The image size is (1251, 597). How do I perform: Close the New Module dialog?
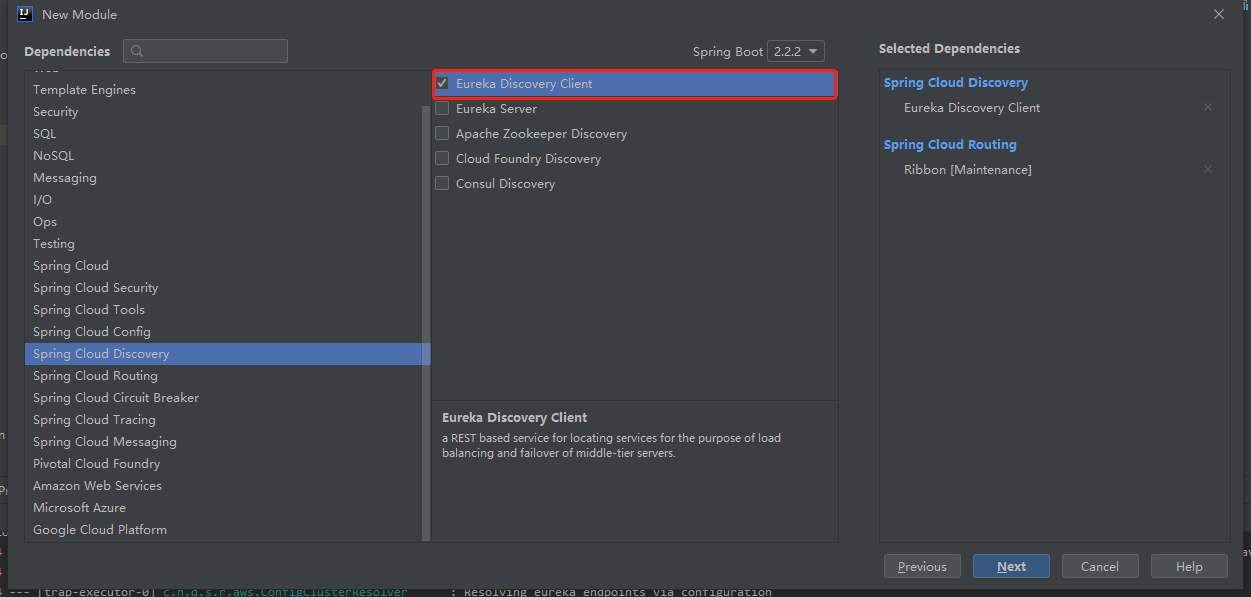click(x=1218, y=14)
